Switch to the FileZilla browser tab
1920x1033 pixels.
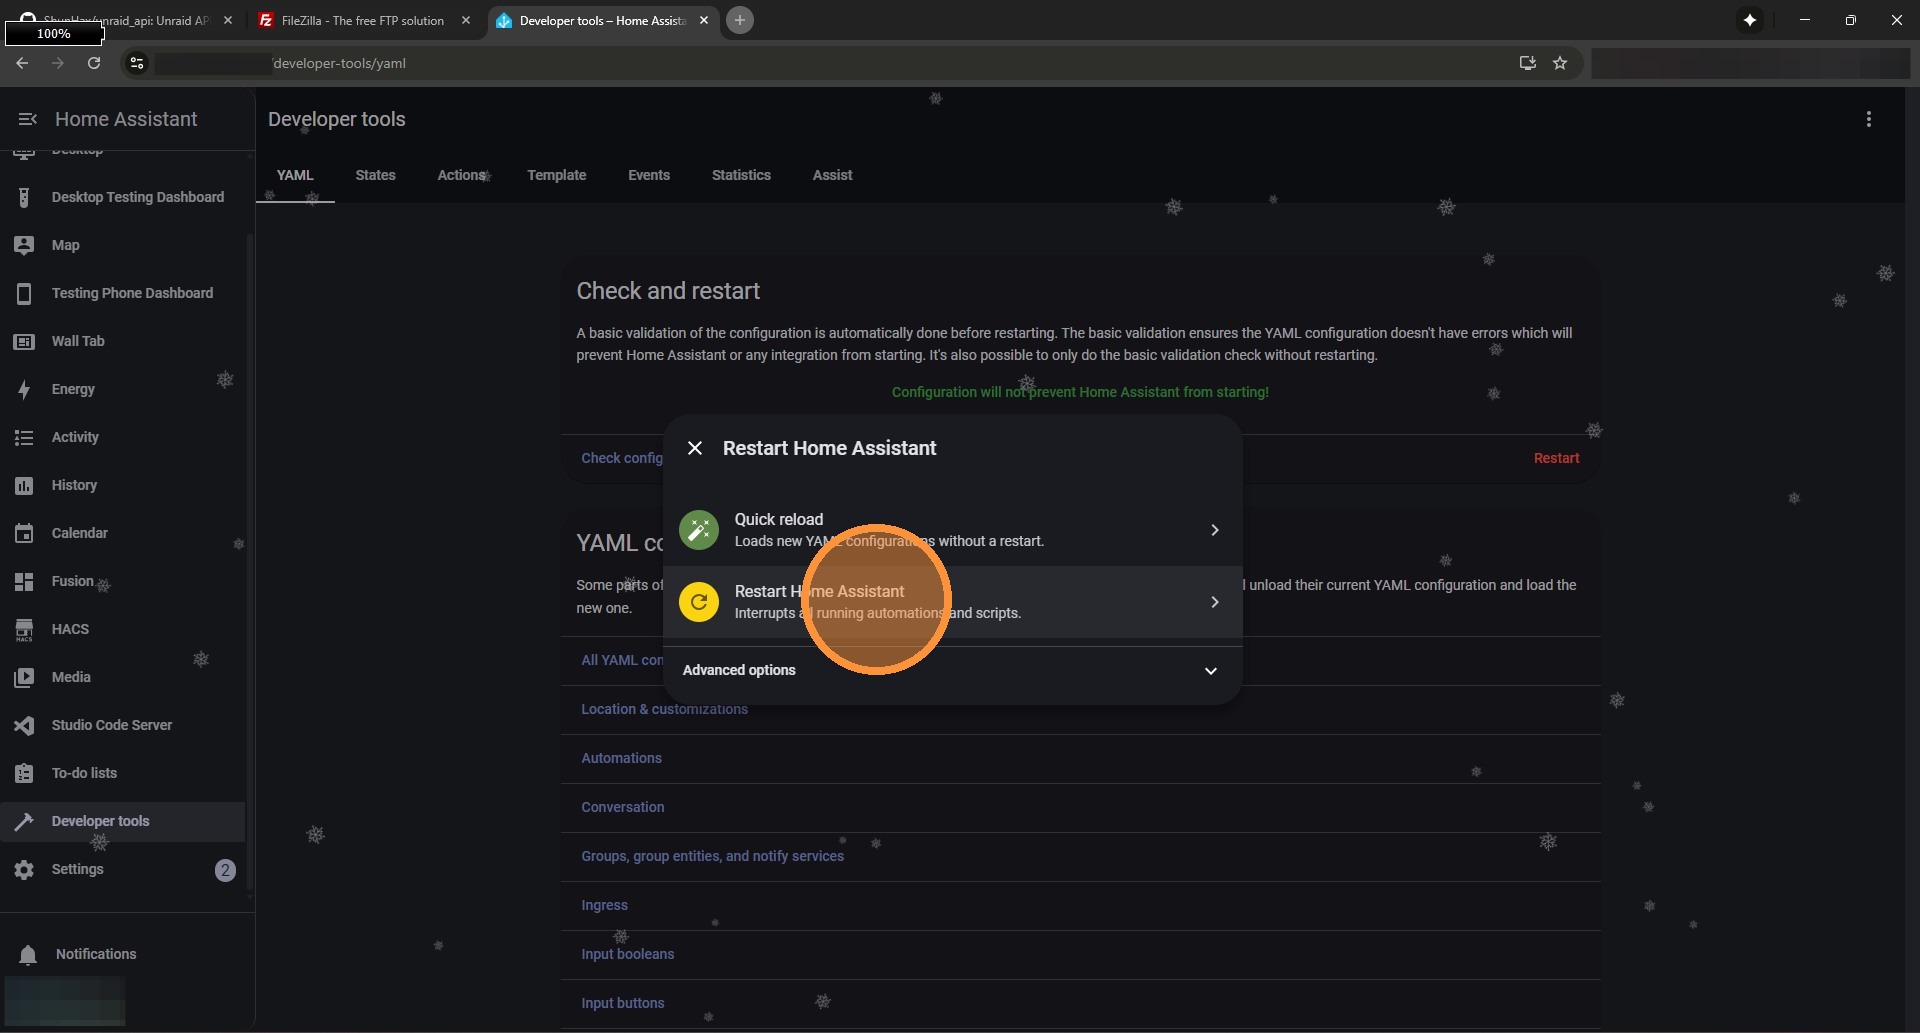[x=363, y=20]
